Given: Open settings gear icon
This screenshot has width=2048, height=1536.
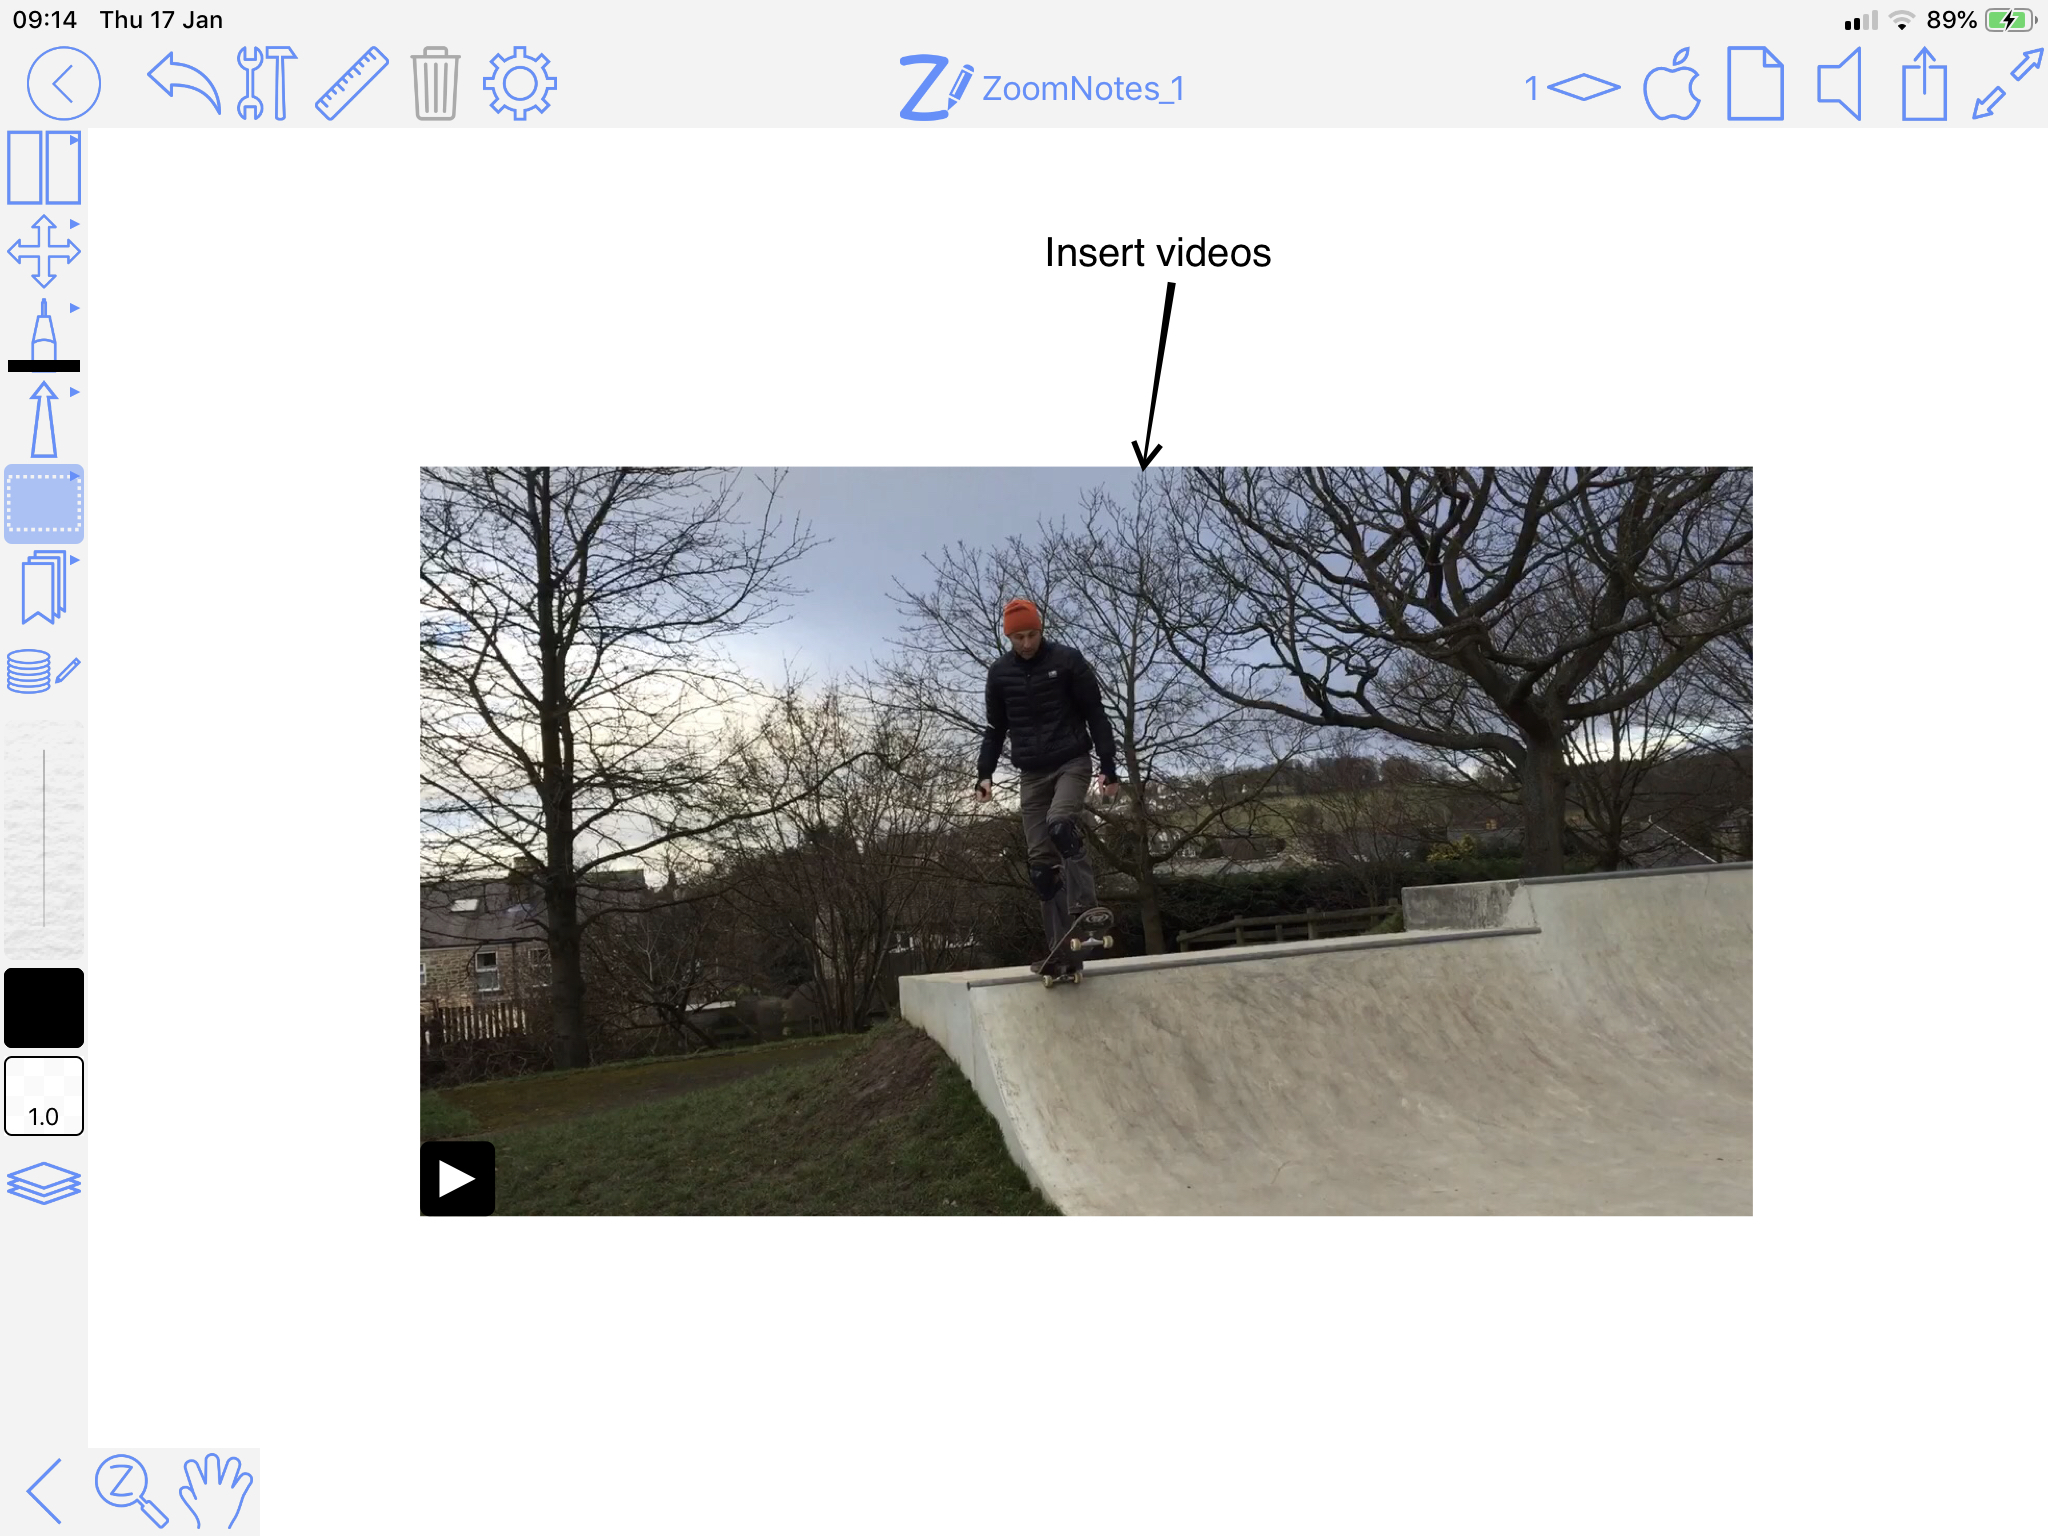Looking at the screenshot, I should (519, 84).
